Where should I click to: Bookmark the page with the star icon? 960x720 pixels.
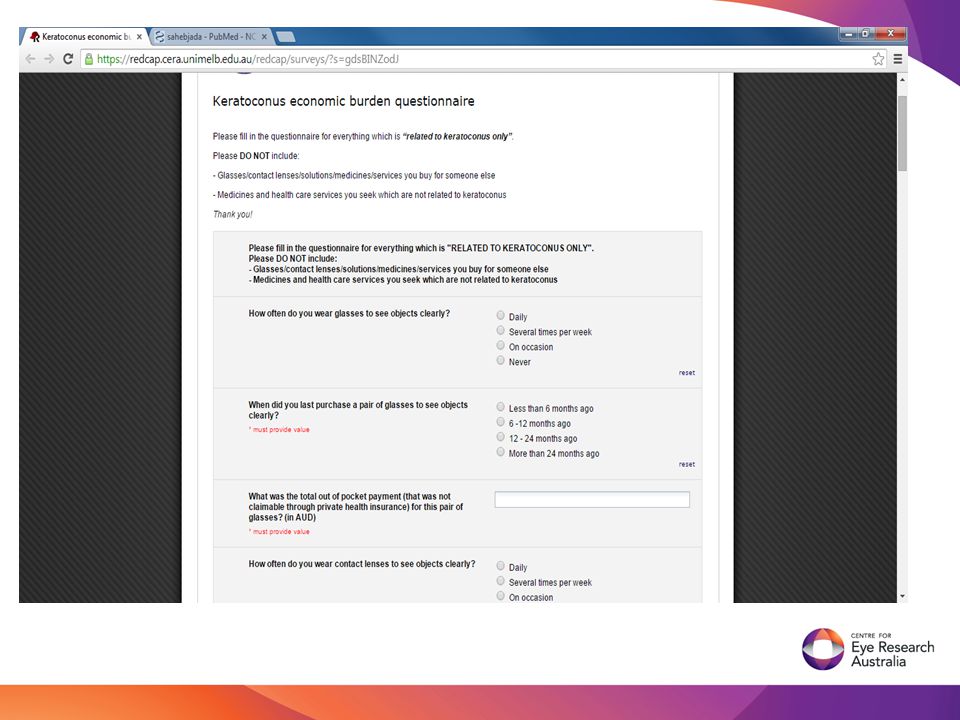coord(878,59)
